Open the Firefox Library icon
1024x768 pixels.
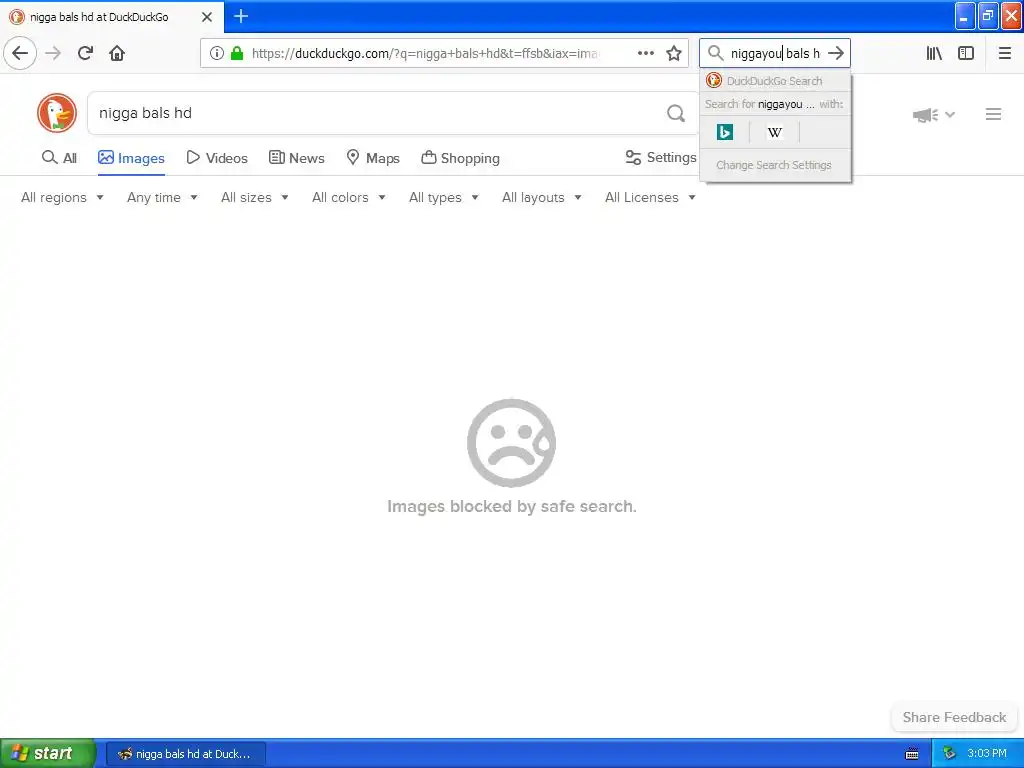point(934,54)
